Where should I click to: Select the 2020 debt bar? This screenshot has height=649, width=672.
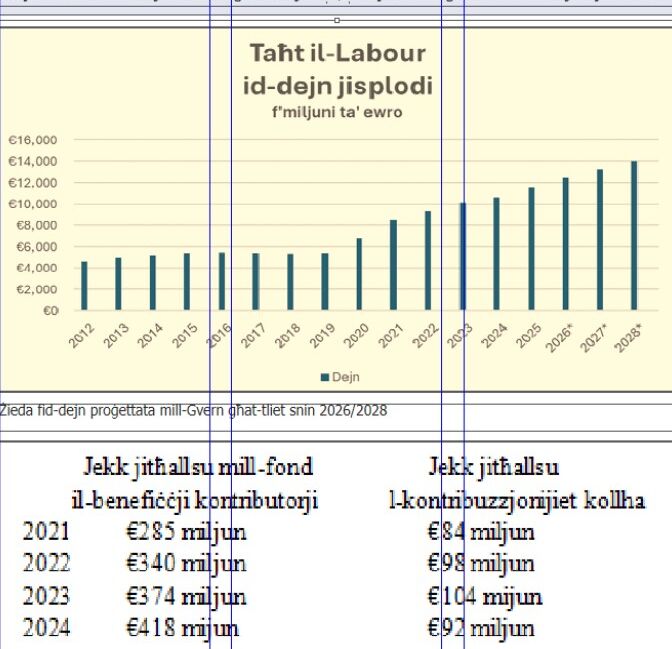pyautogui.click(x=359, y=274)
